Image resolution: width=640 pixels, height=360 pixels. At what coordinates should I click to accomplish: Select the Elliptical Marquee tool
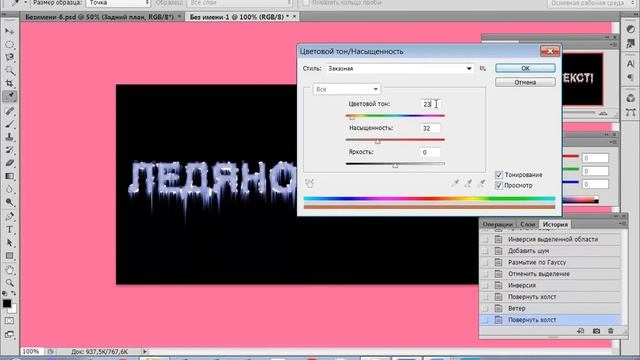point(10,44)
